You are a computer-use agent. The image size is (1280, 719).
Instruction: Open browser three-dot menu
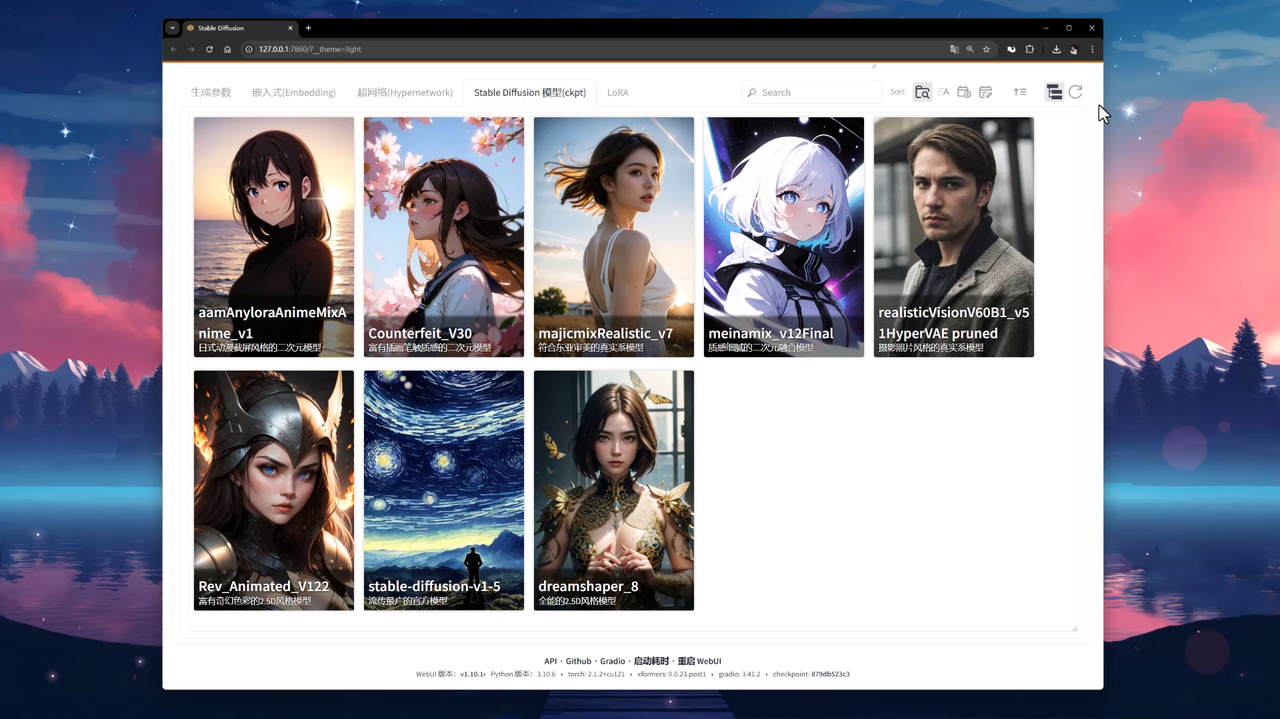point(1092,49)
